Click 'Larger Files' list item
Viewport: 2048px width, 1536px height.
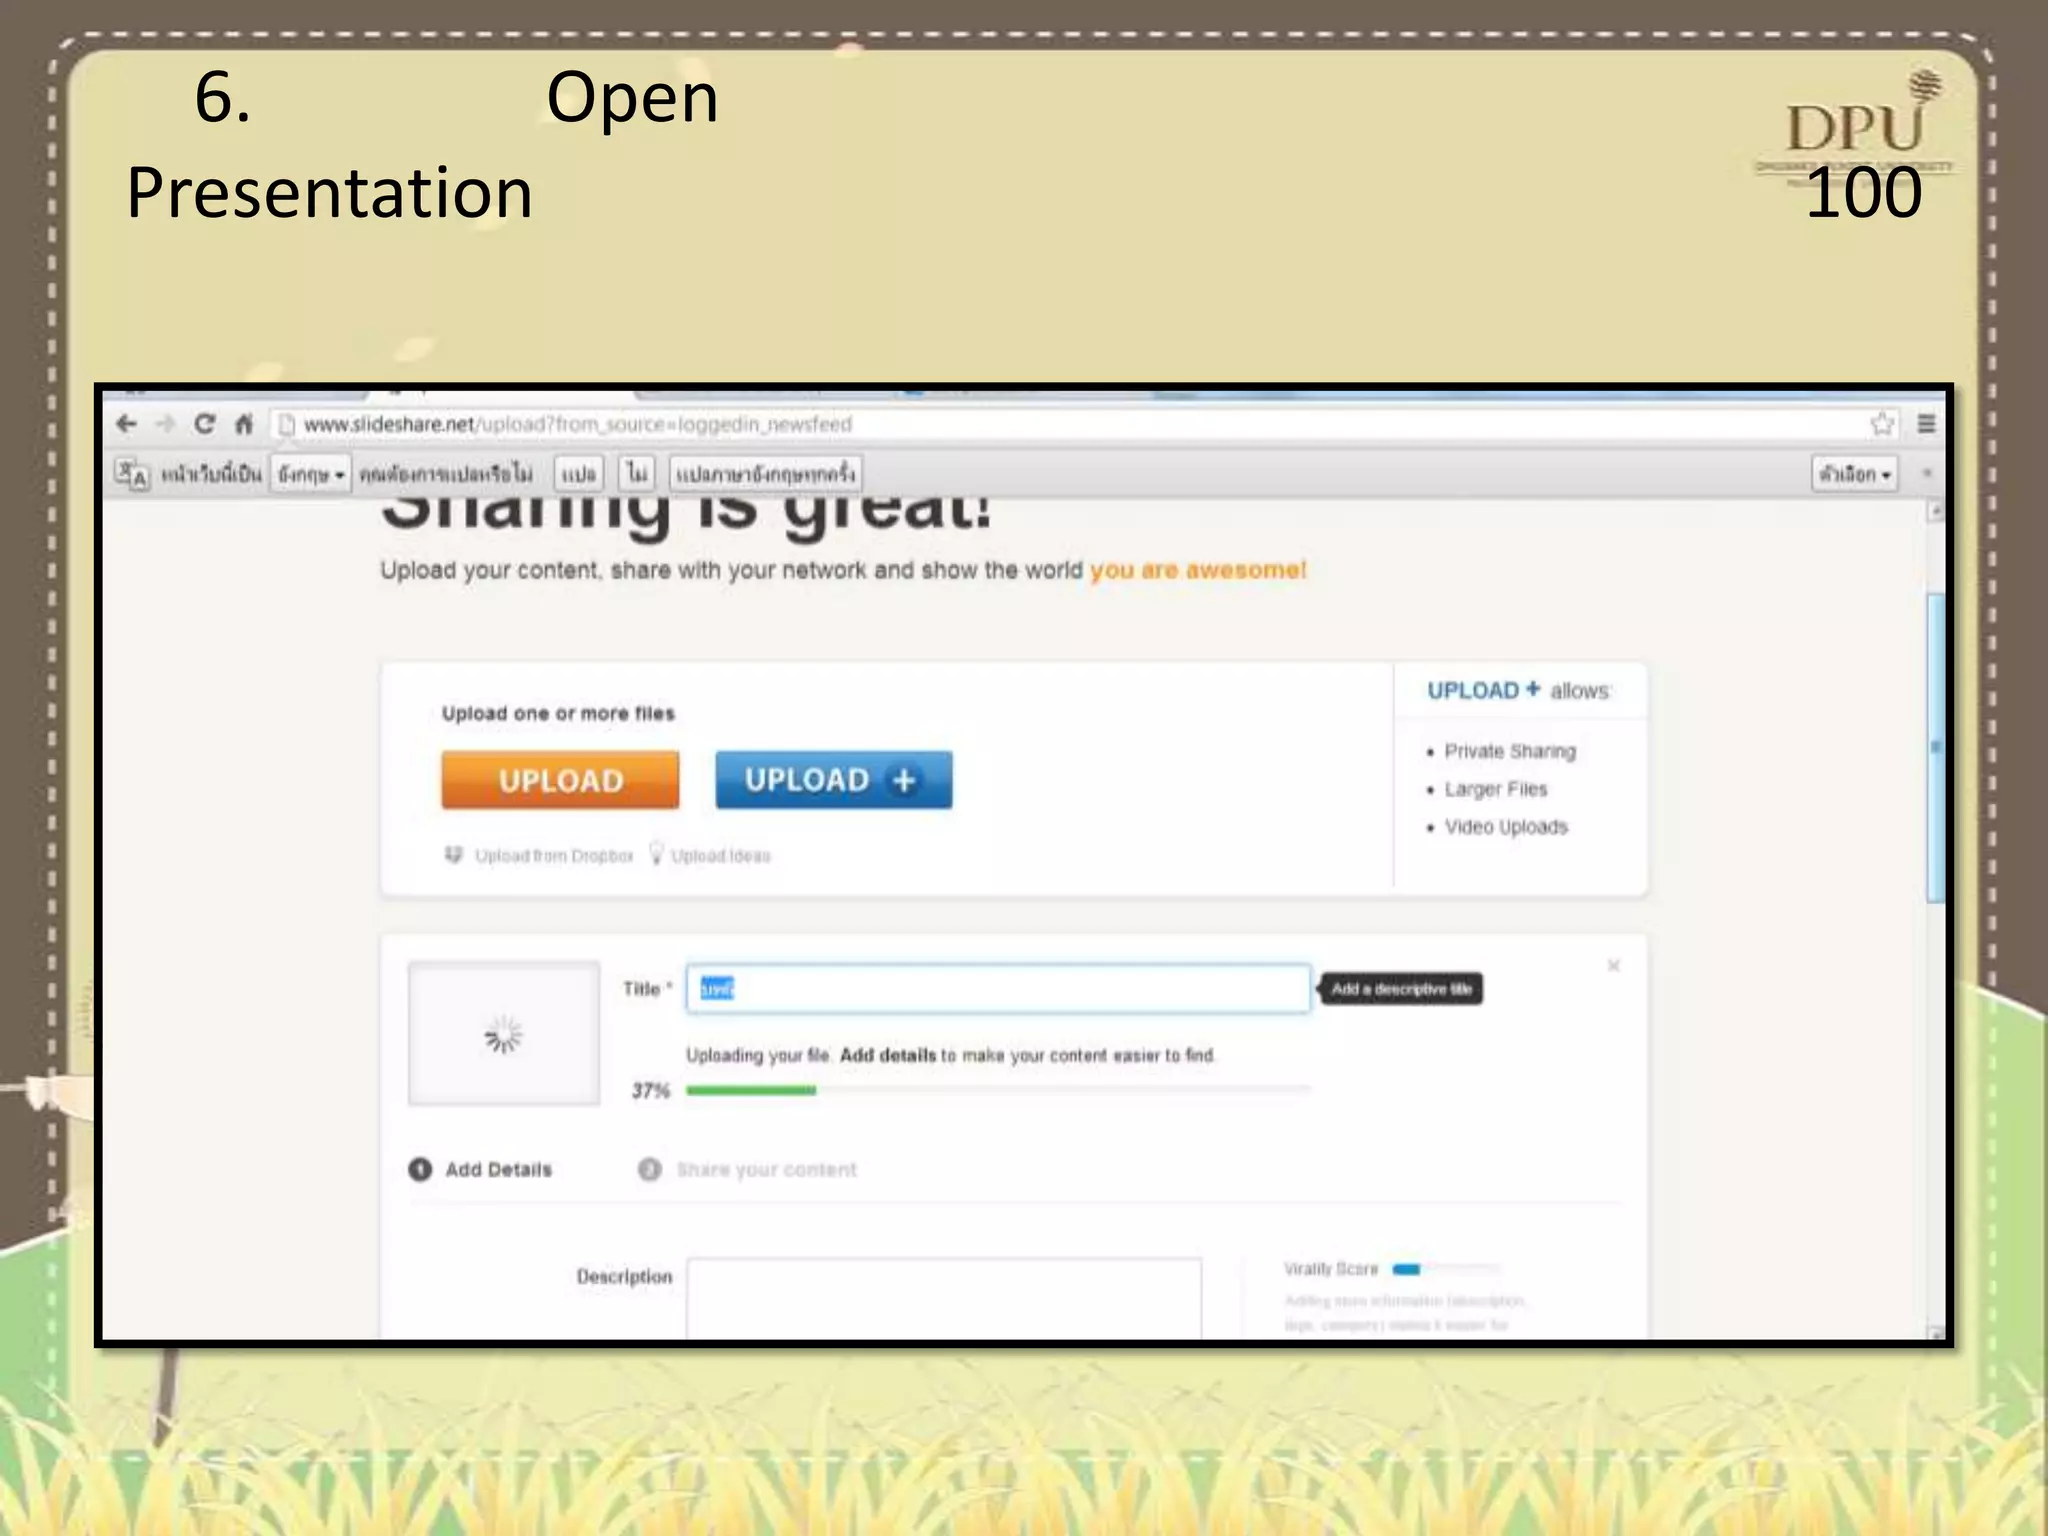(x=1496, y=790)
